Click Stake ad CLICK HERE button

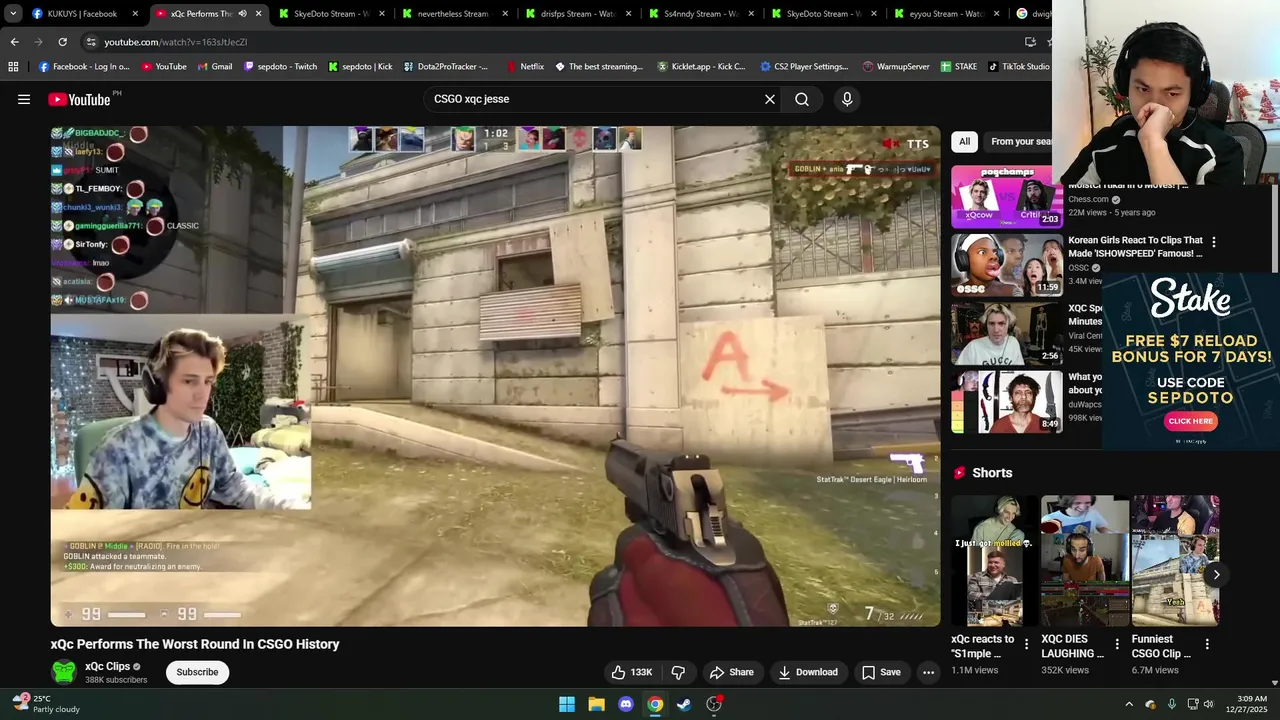(1190, 421)
